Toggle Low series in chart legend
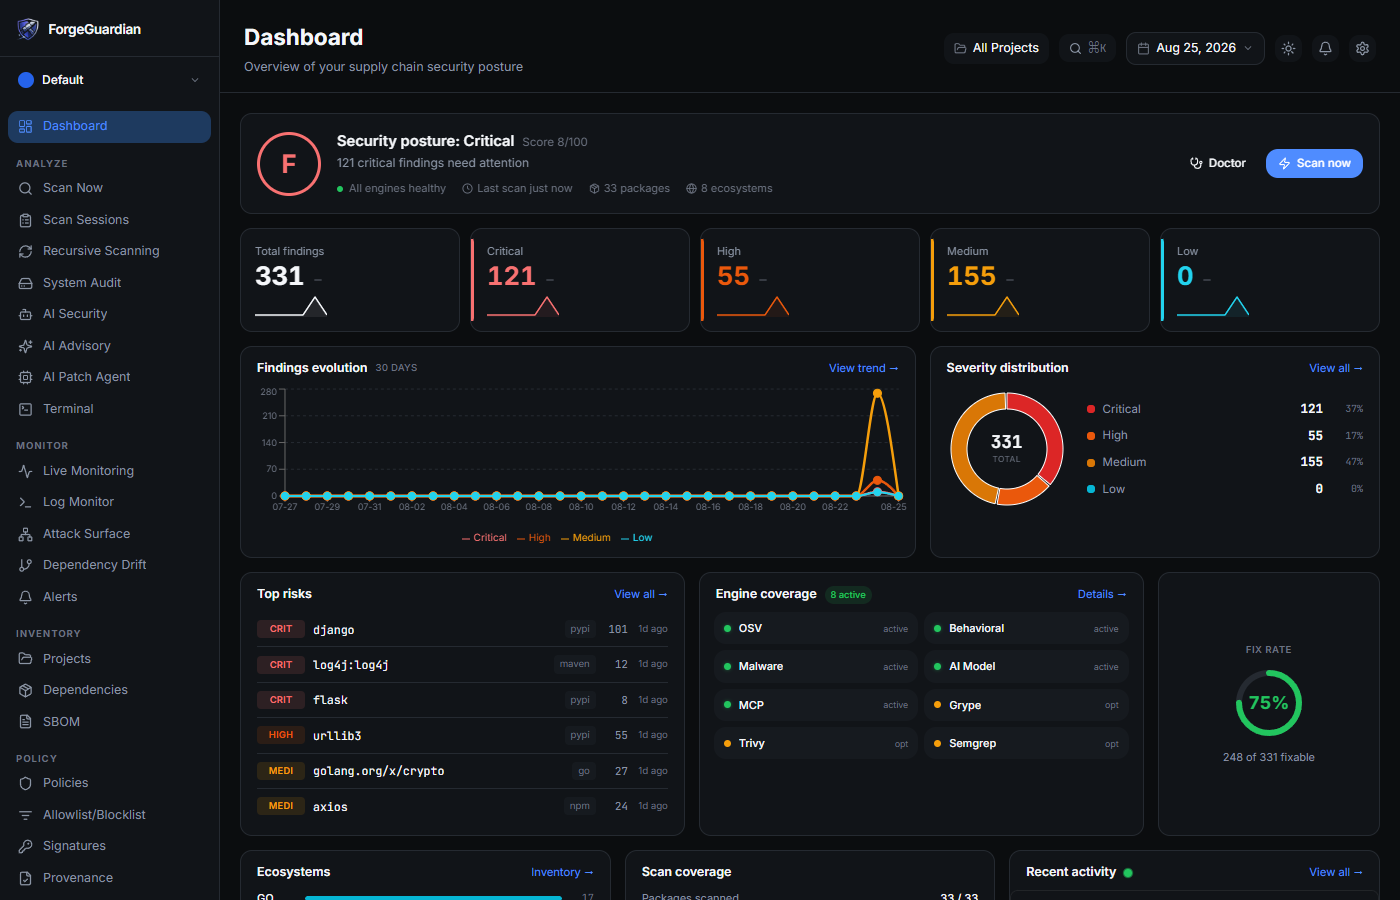 [x=637, y=538]
